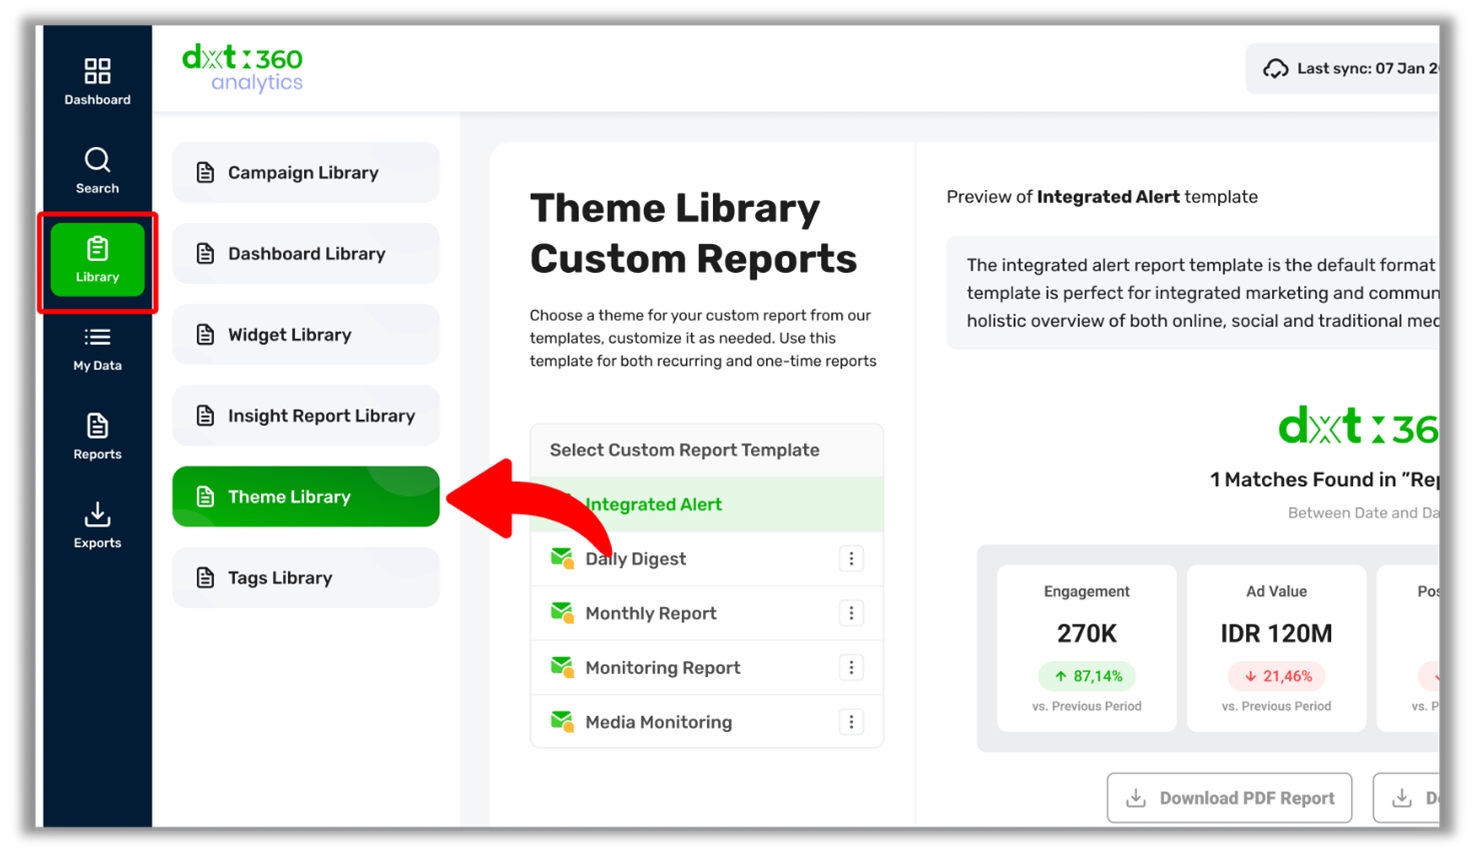Click the Theme Library Custom Reports heading

click(x=693, y=233)
